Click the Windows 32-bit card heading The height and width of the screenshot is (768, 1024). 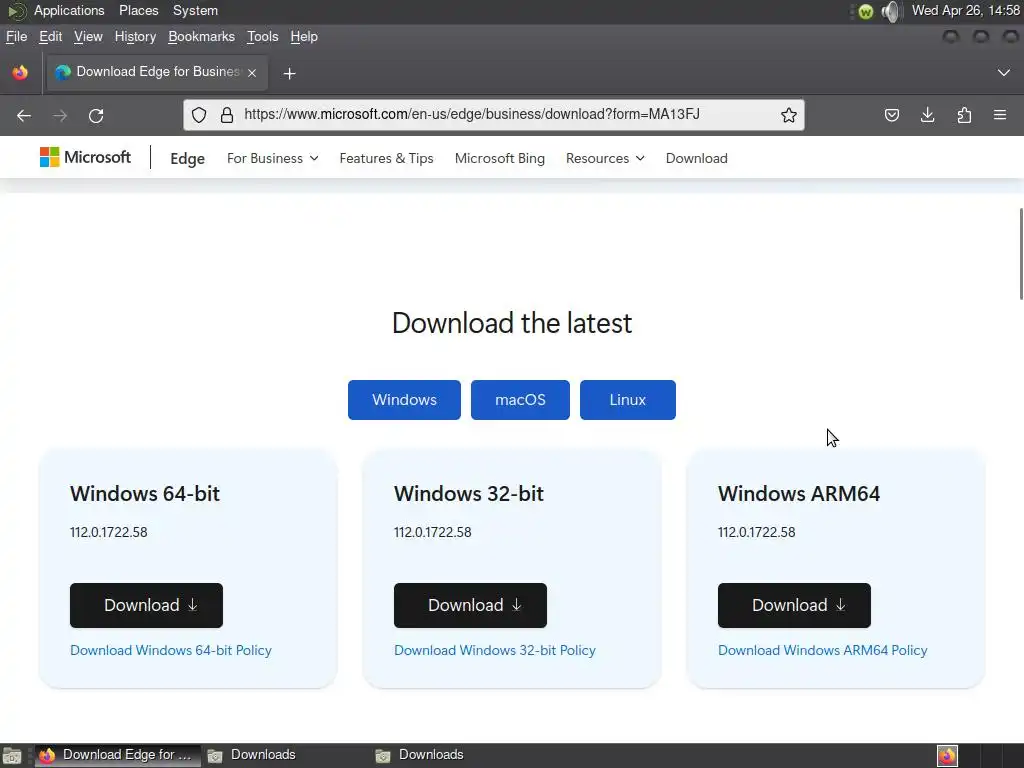pyautogui.click(x=469, y=493)
